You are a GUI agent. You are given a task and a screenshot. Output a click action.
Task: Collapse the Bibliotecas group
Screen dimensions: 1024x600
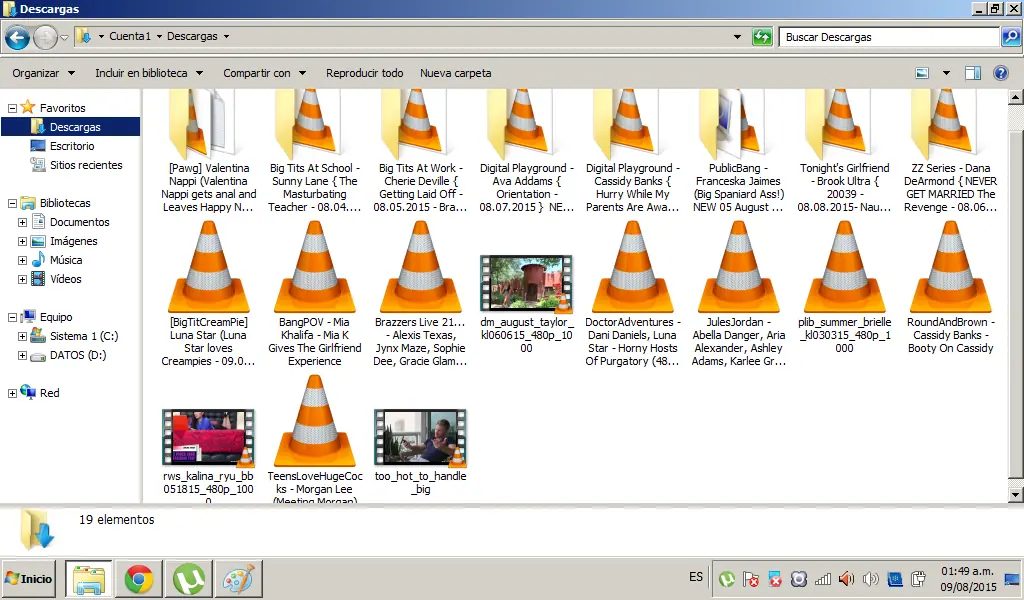(x=12, y=204)
